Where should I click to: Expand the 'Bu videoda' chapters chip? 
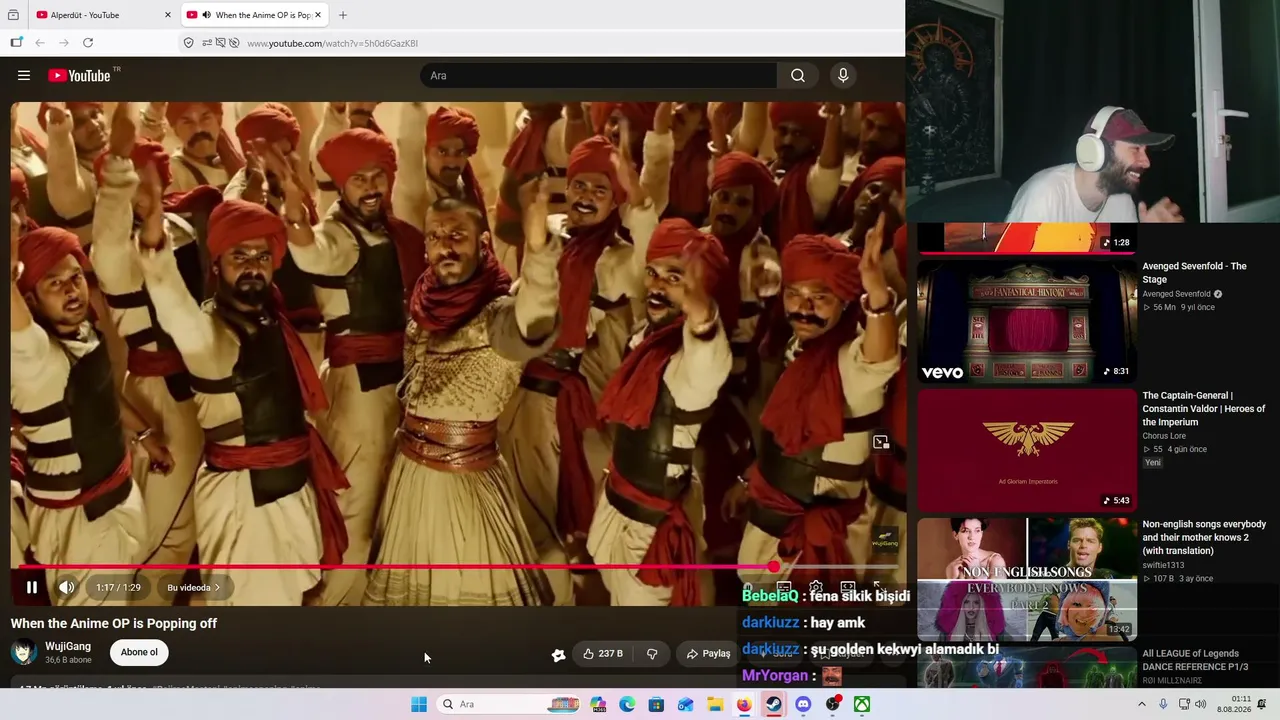tap(194, 588)
